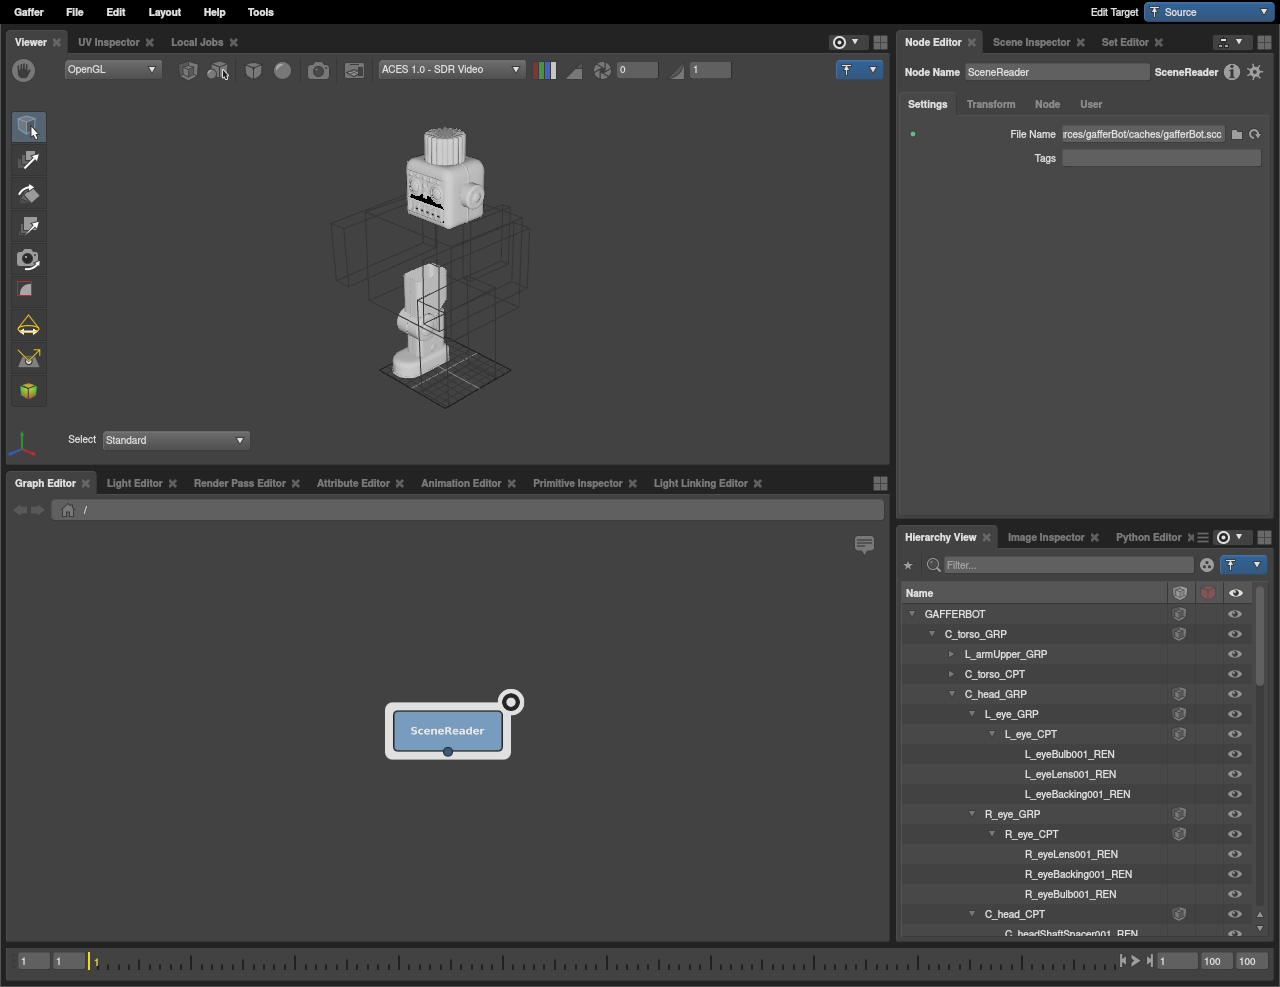
Task: Collapse the L_eye_GRP item
Action: pyautogui.click(x=972, y=714)
